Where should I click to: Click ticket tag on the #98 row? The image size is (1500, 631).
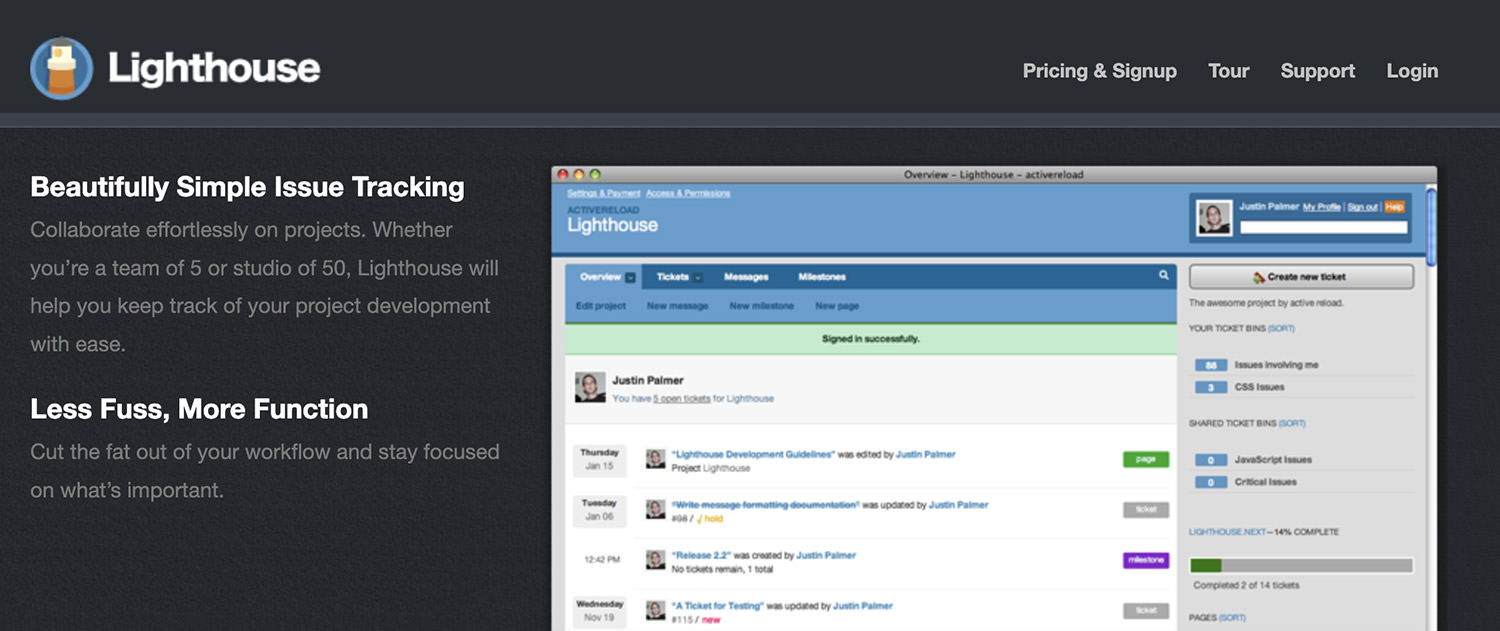pos(1146,509)
